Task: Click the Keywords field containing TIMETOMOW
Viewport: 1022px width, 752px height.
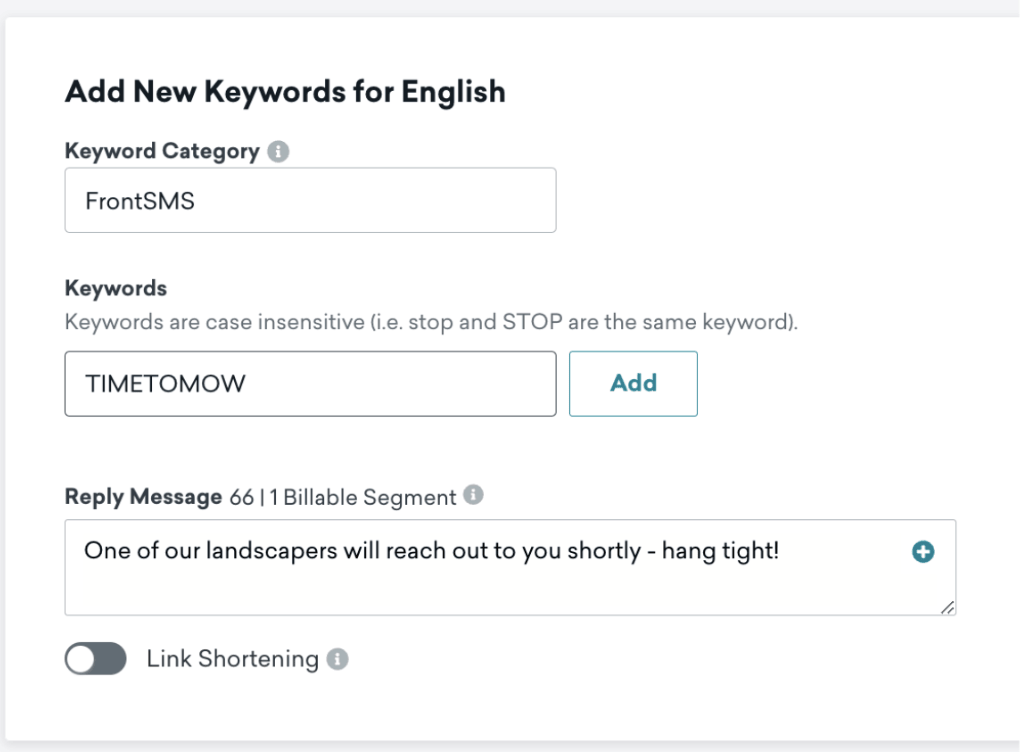Action: click(x=310, y=383)
